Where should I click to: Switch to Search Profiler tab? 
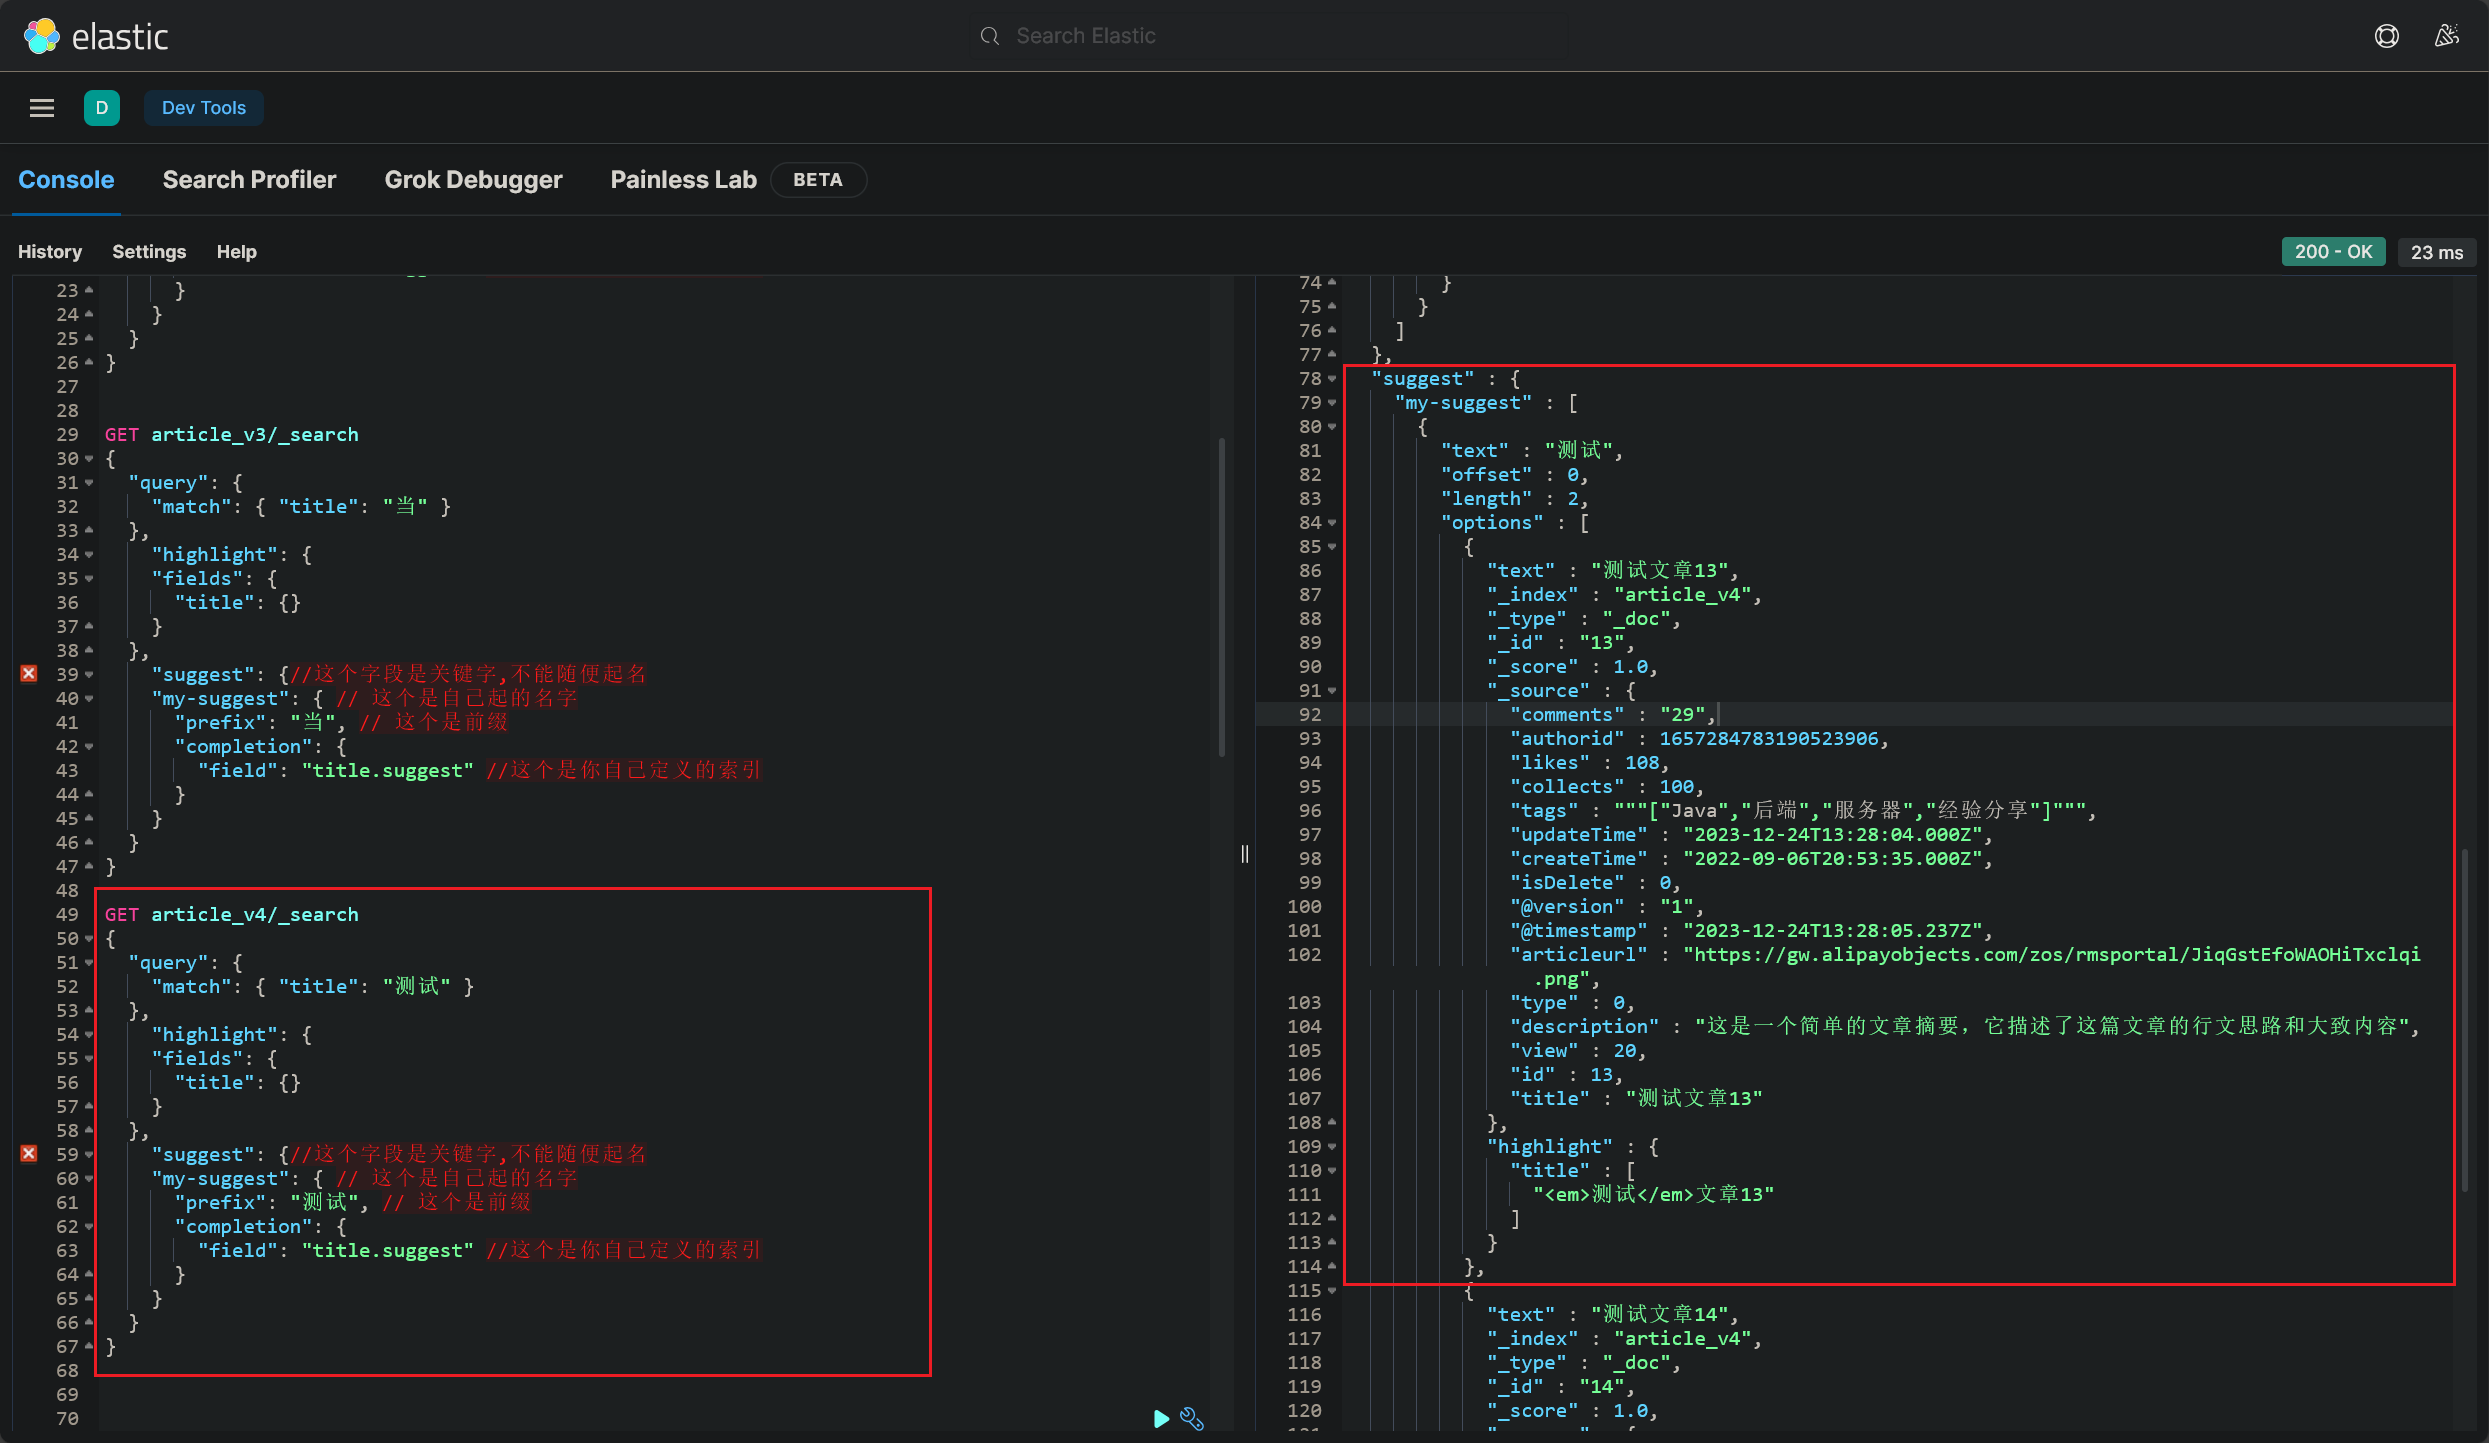pos(249,179)
